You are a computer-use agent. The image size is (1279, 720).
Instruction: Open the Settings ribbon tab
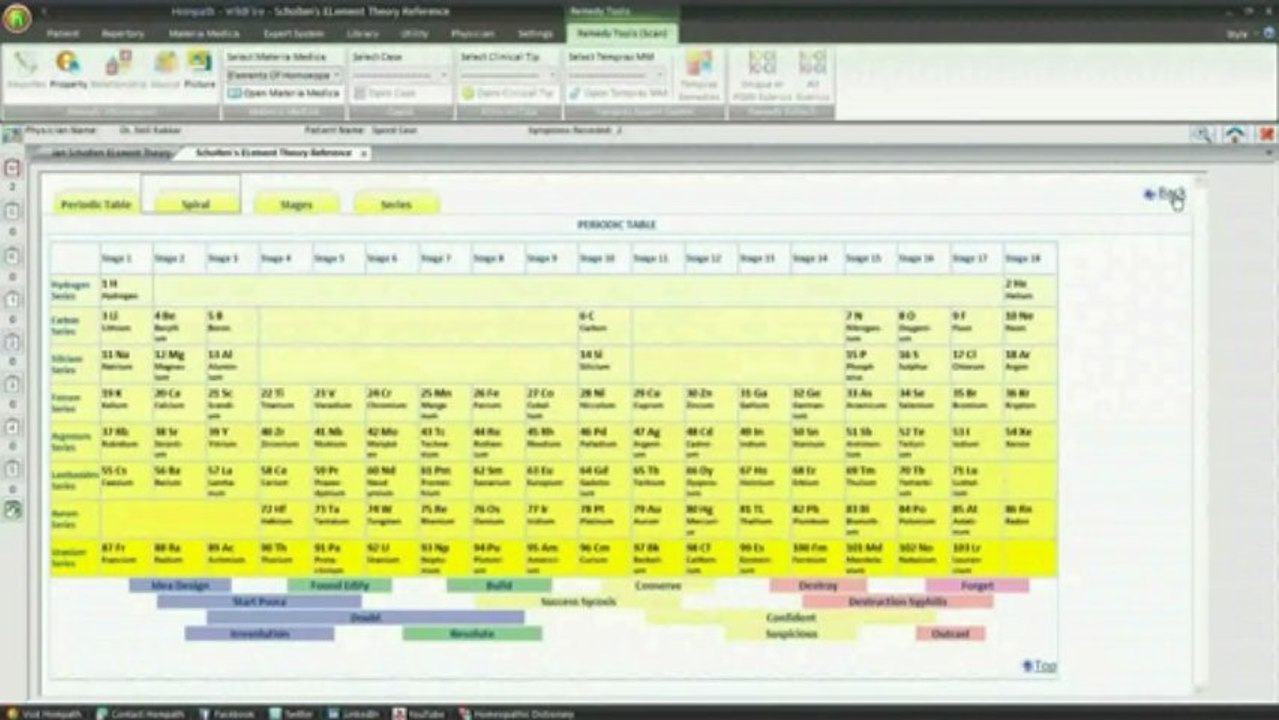(535, 33)
